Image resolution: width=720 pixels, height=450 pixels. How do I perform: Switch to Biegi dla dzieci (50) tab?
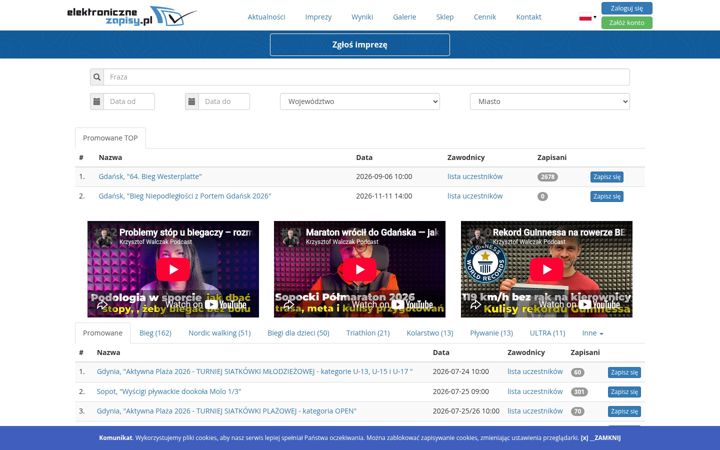[298, 333]
